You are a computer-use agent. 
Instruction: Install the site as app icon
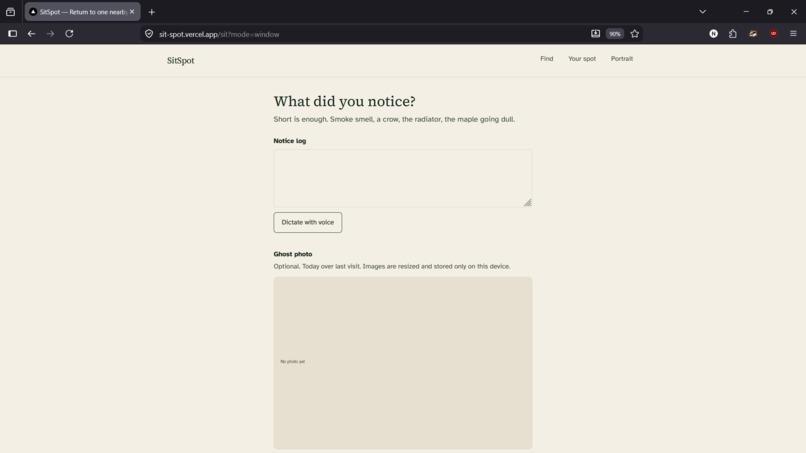pos(595,33)
